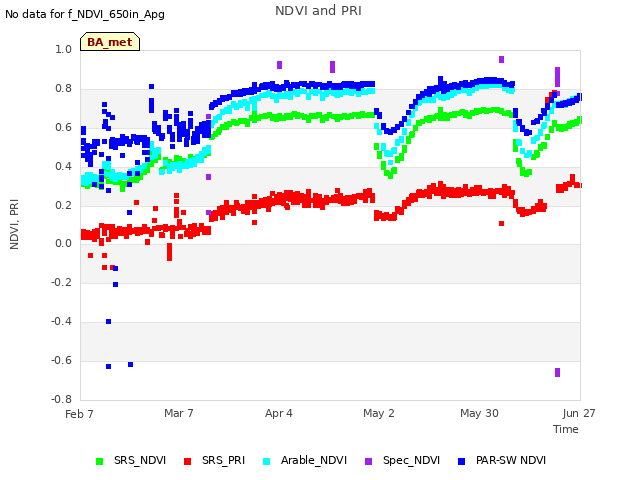Click the -0.4 y-axis tick label
This screenshot has width=640, height=480.
pyautogui.click(x=62, y=322)
